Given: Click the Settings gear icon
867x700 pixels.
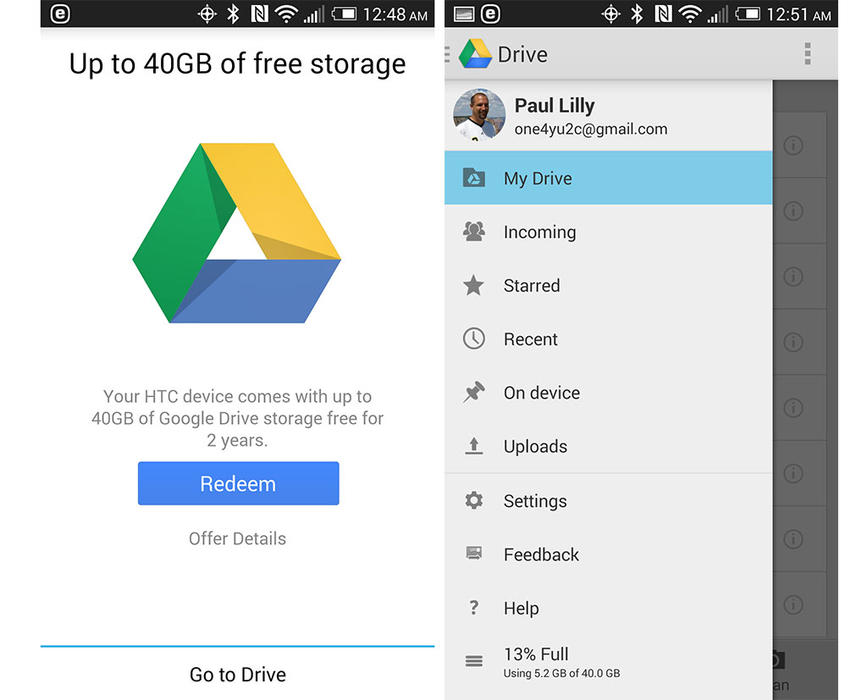Looking at the screenshot, I should click(x=474, y=501).
